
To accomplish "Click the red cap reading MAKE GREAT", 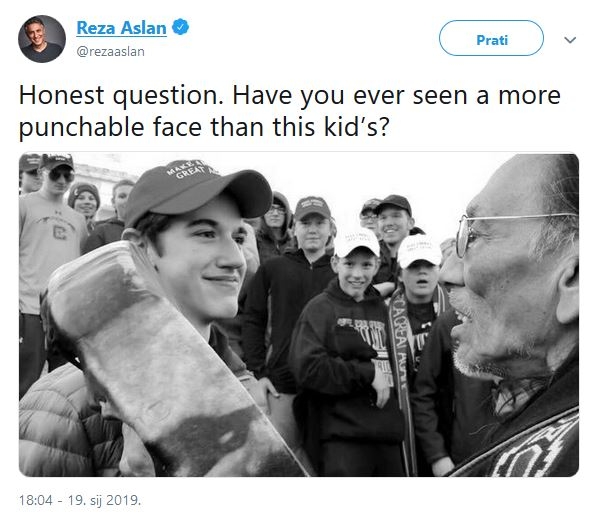I will (198, 191).
